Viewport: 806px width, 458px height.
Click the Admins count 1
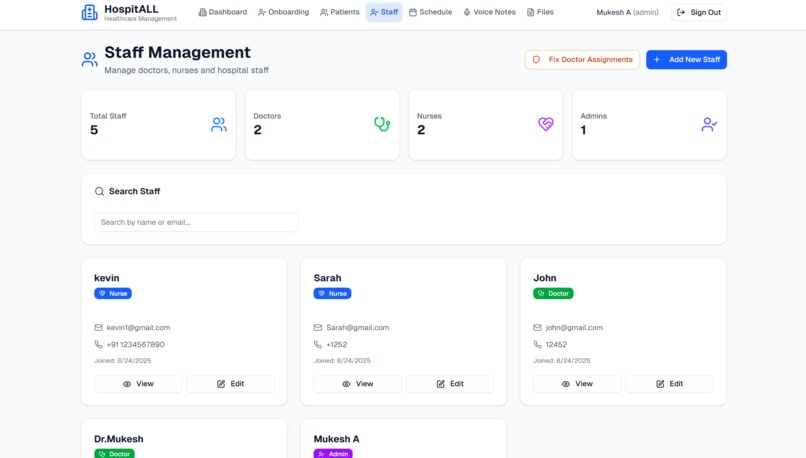(583, 130)
